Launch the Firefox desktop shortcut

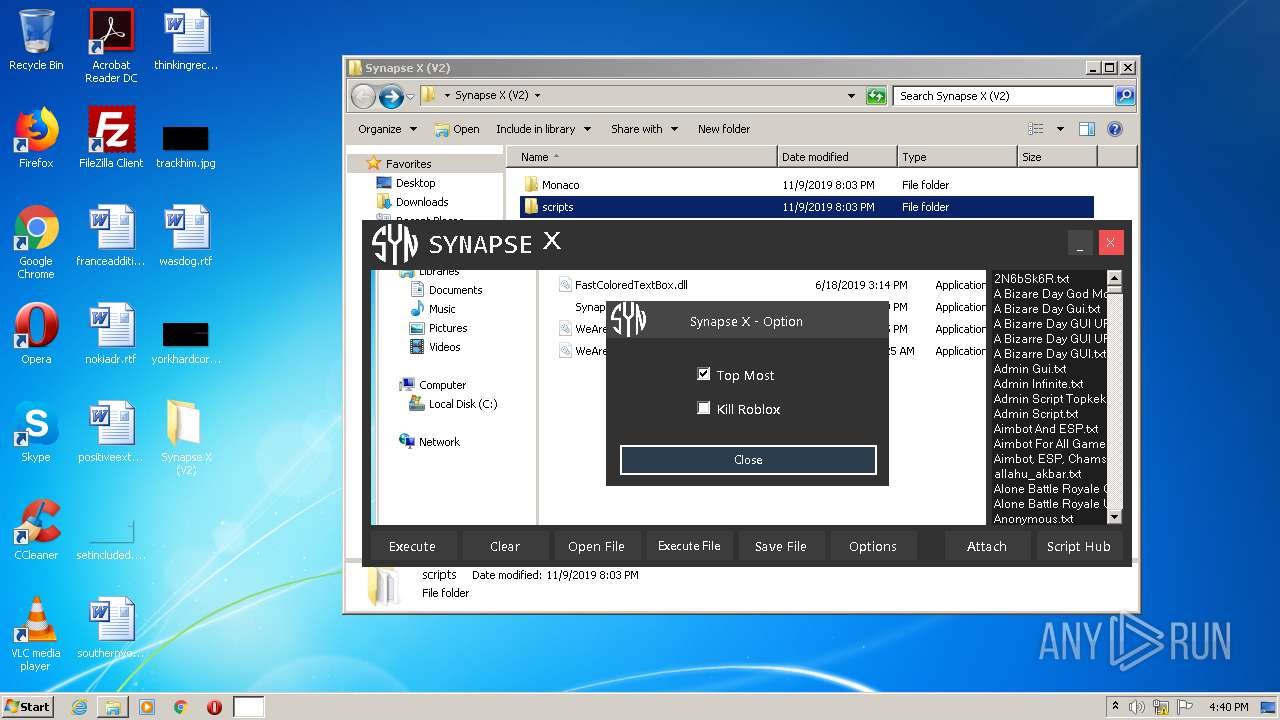tap(36, 138)
